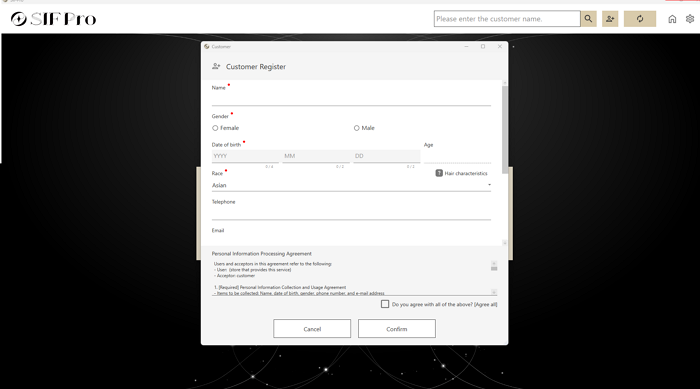Click the Cancel button

(x=312, y=329)
